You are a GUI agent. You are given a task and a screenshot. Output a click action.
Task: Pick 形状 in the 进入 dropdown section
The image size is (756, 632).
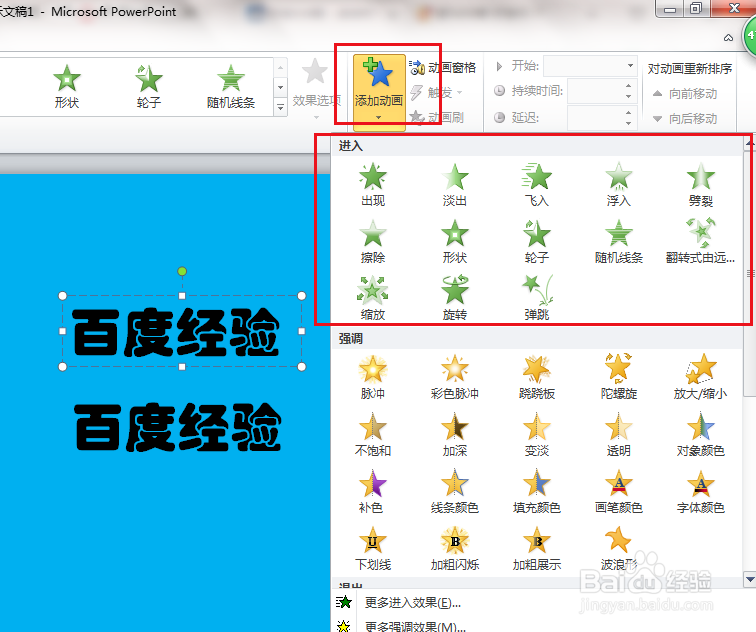click(455, 242)
